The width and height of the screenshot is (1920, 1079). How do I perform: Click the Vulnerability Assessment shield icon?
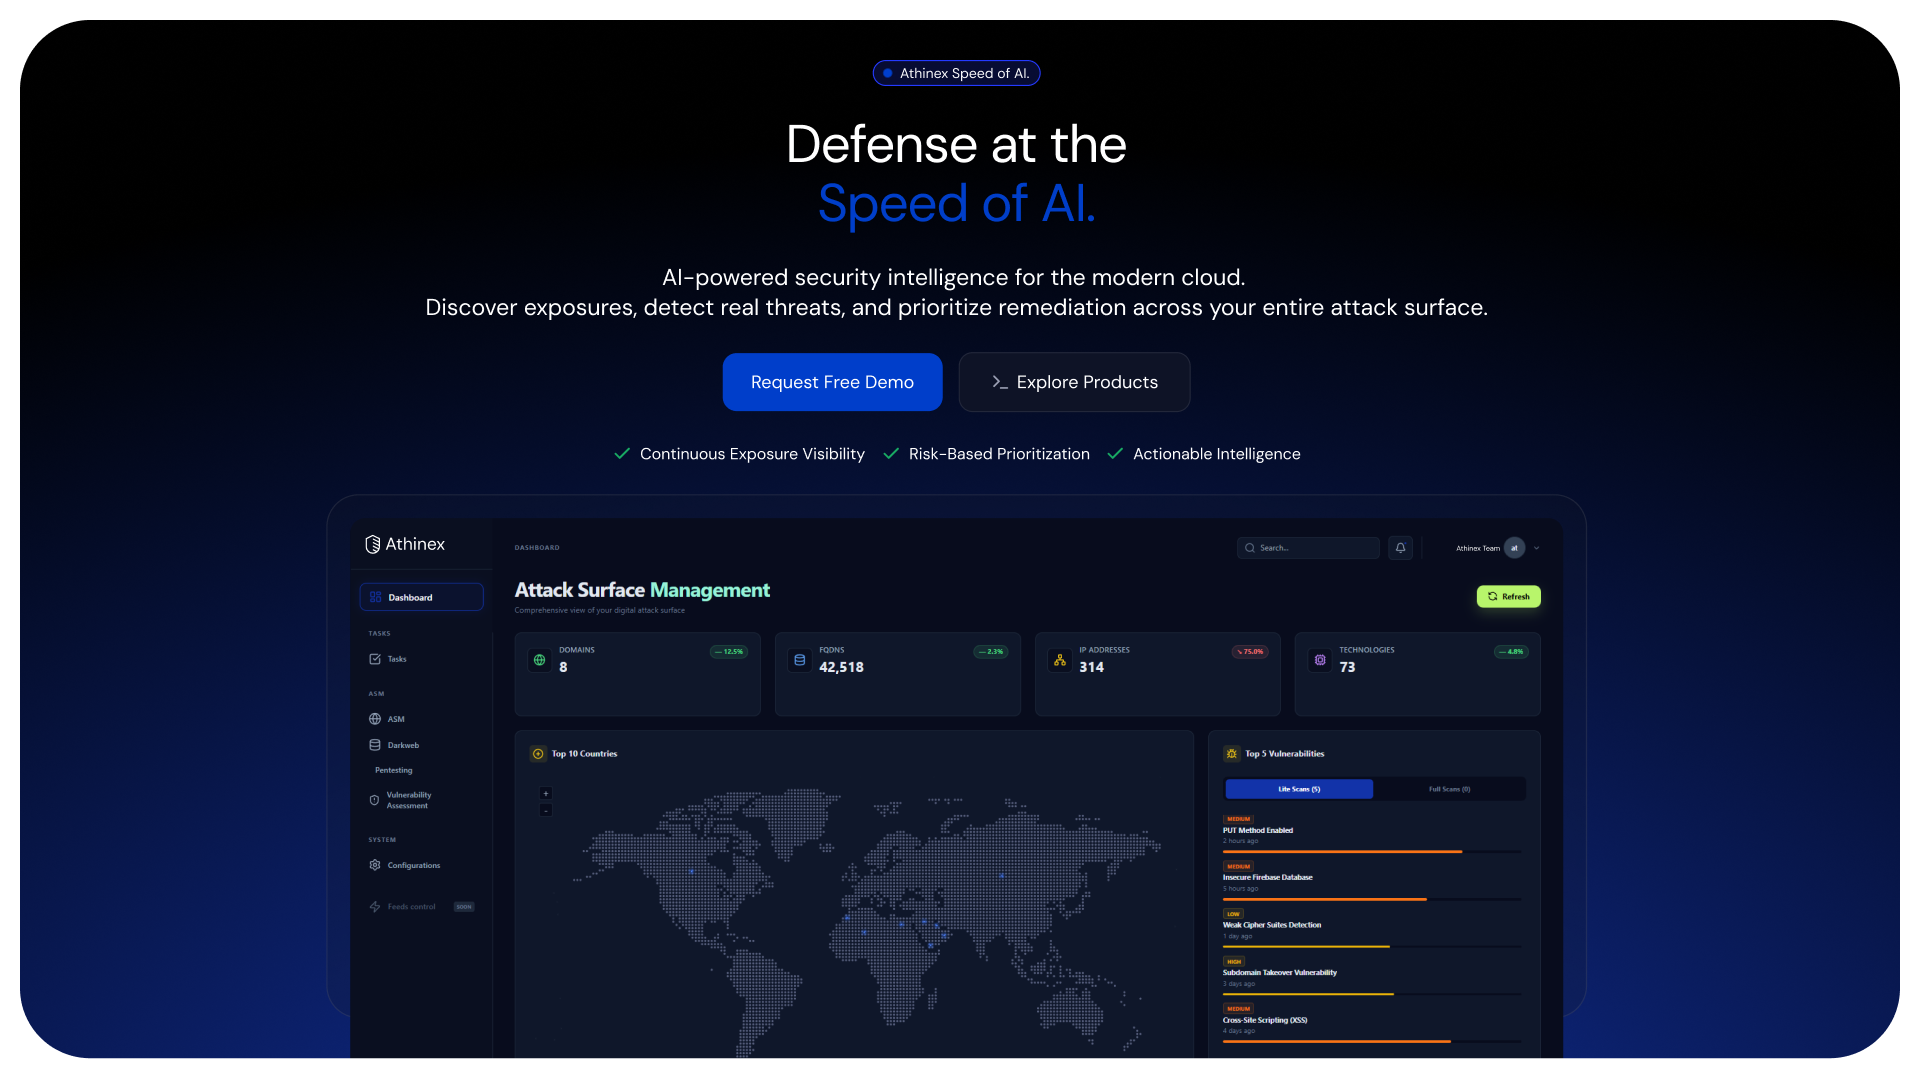click(374, 800)
